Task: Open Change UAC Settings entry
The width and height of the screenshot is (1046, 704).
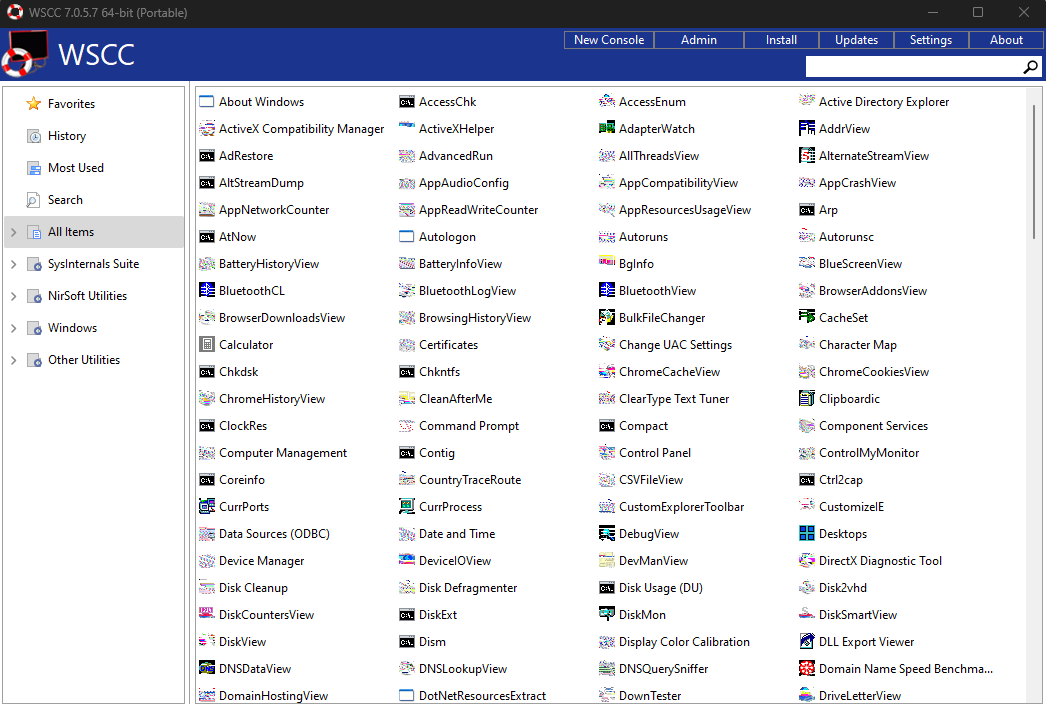Action: (x=675, y=344)
